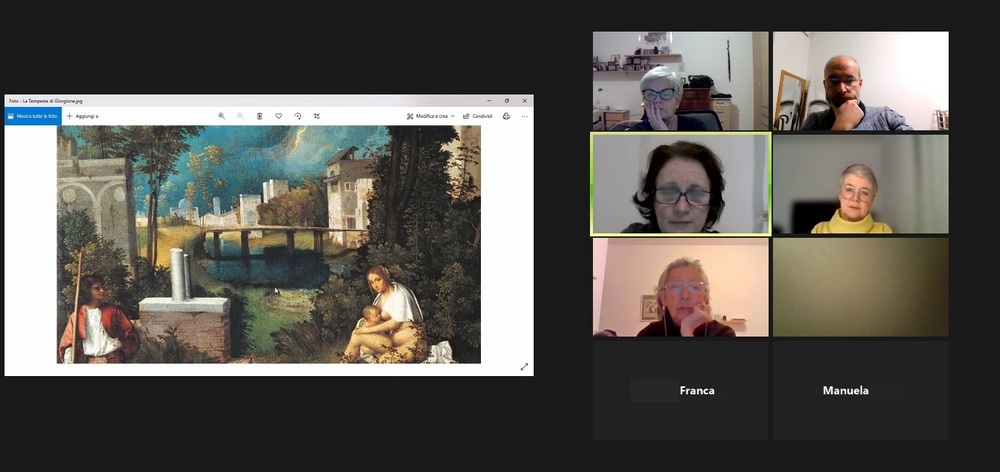Click the zoom in magnifier icon
1000x472 pixels.
[x=221, y=116]
